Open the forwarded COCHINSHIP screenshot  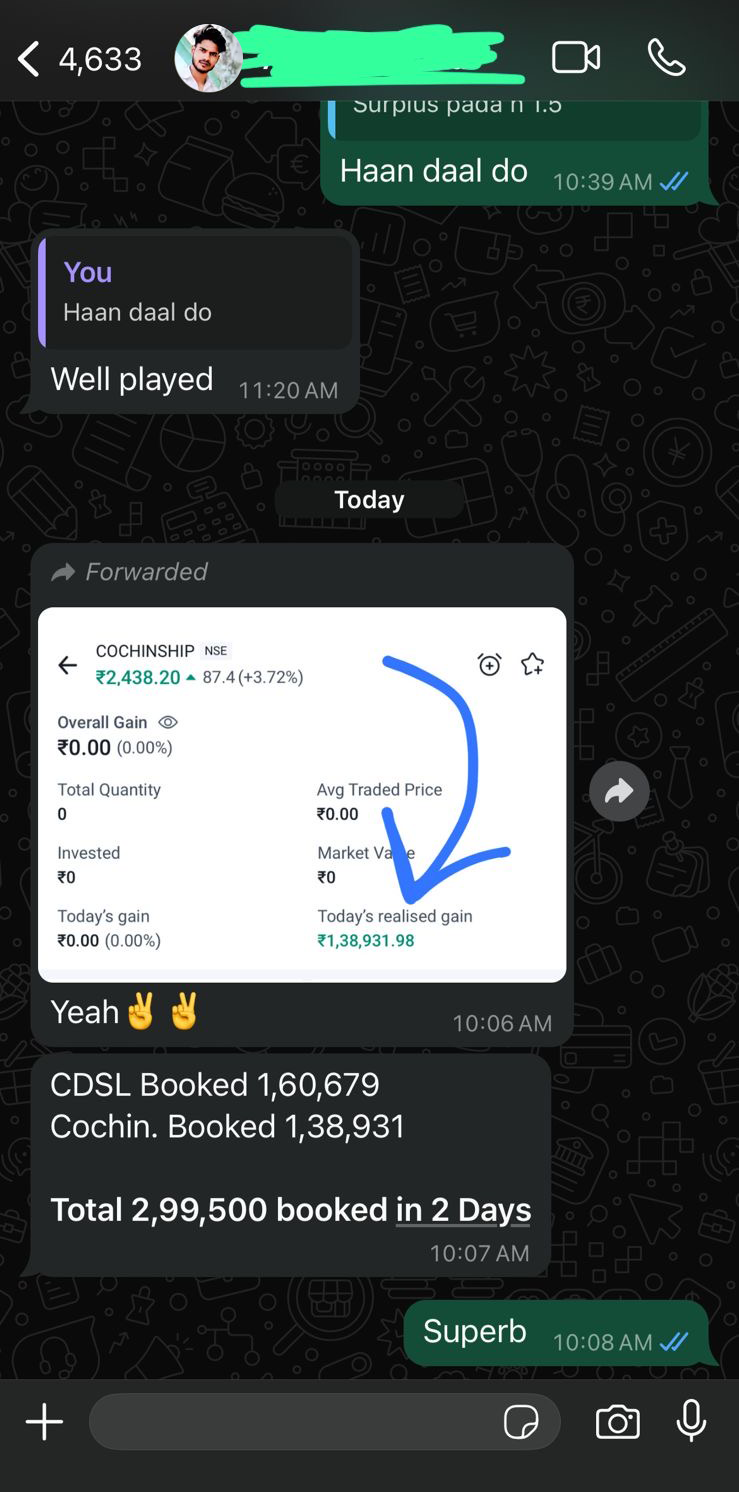coord(302,794)
